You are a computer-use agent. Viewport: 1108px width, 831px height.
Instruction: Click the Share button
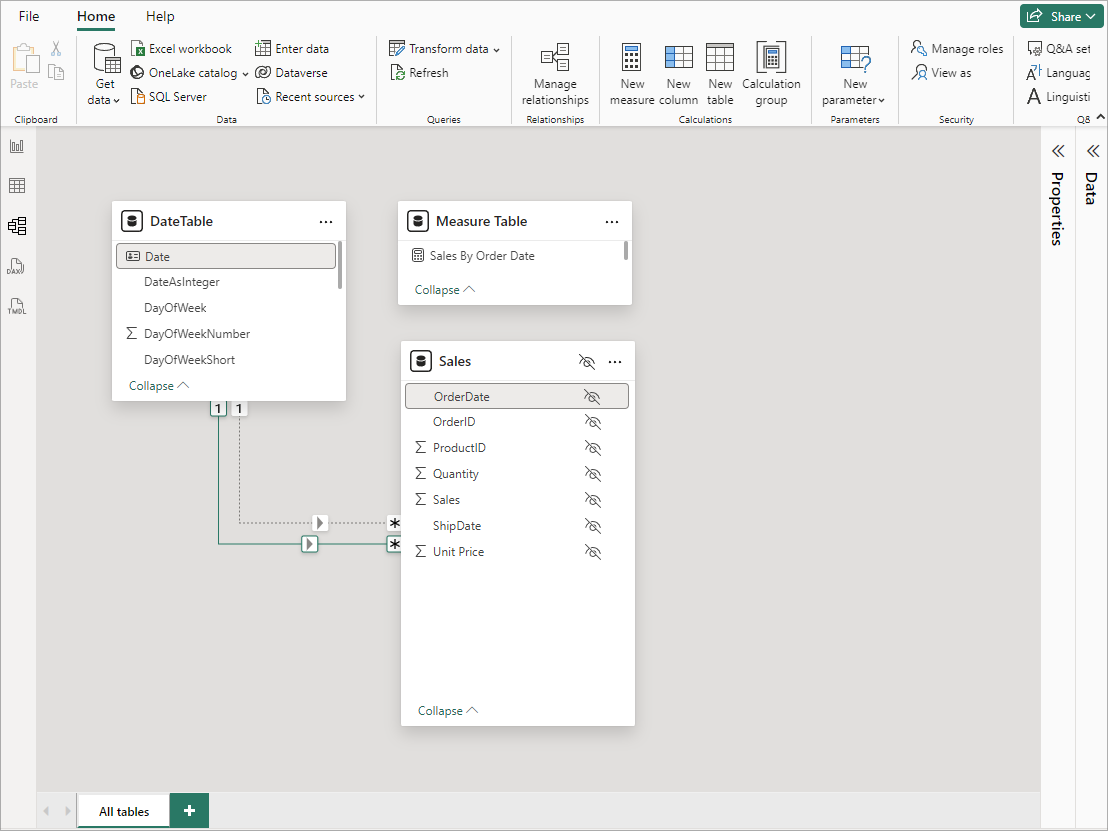tap(1062, 16)
